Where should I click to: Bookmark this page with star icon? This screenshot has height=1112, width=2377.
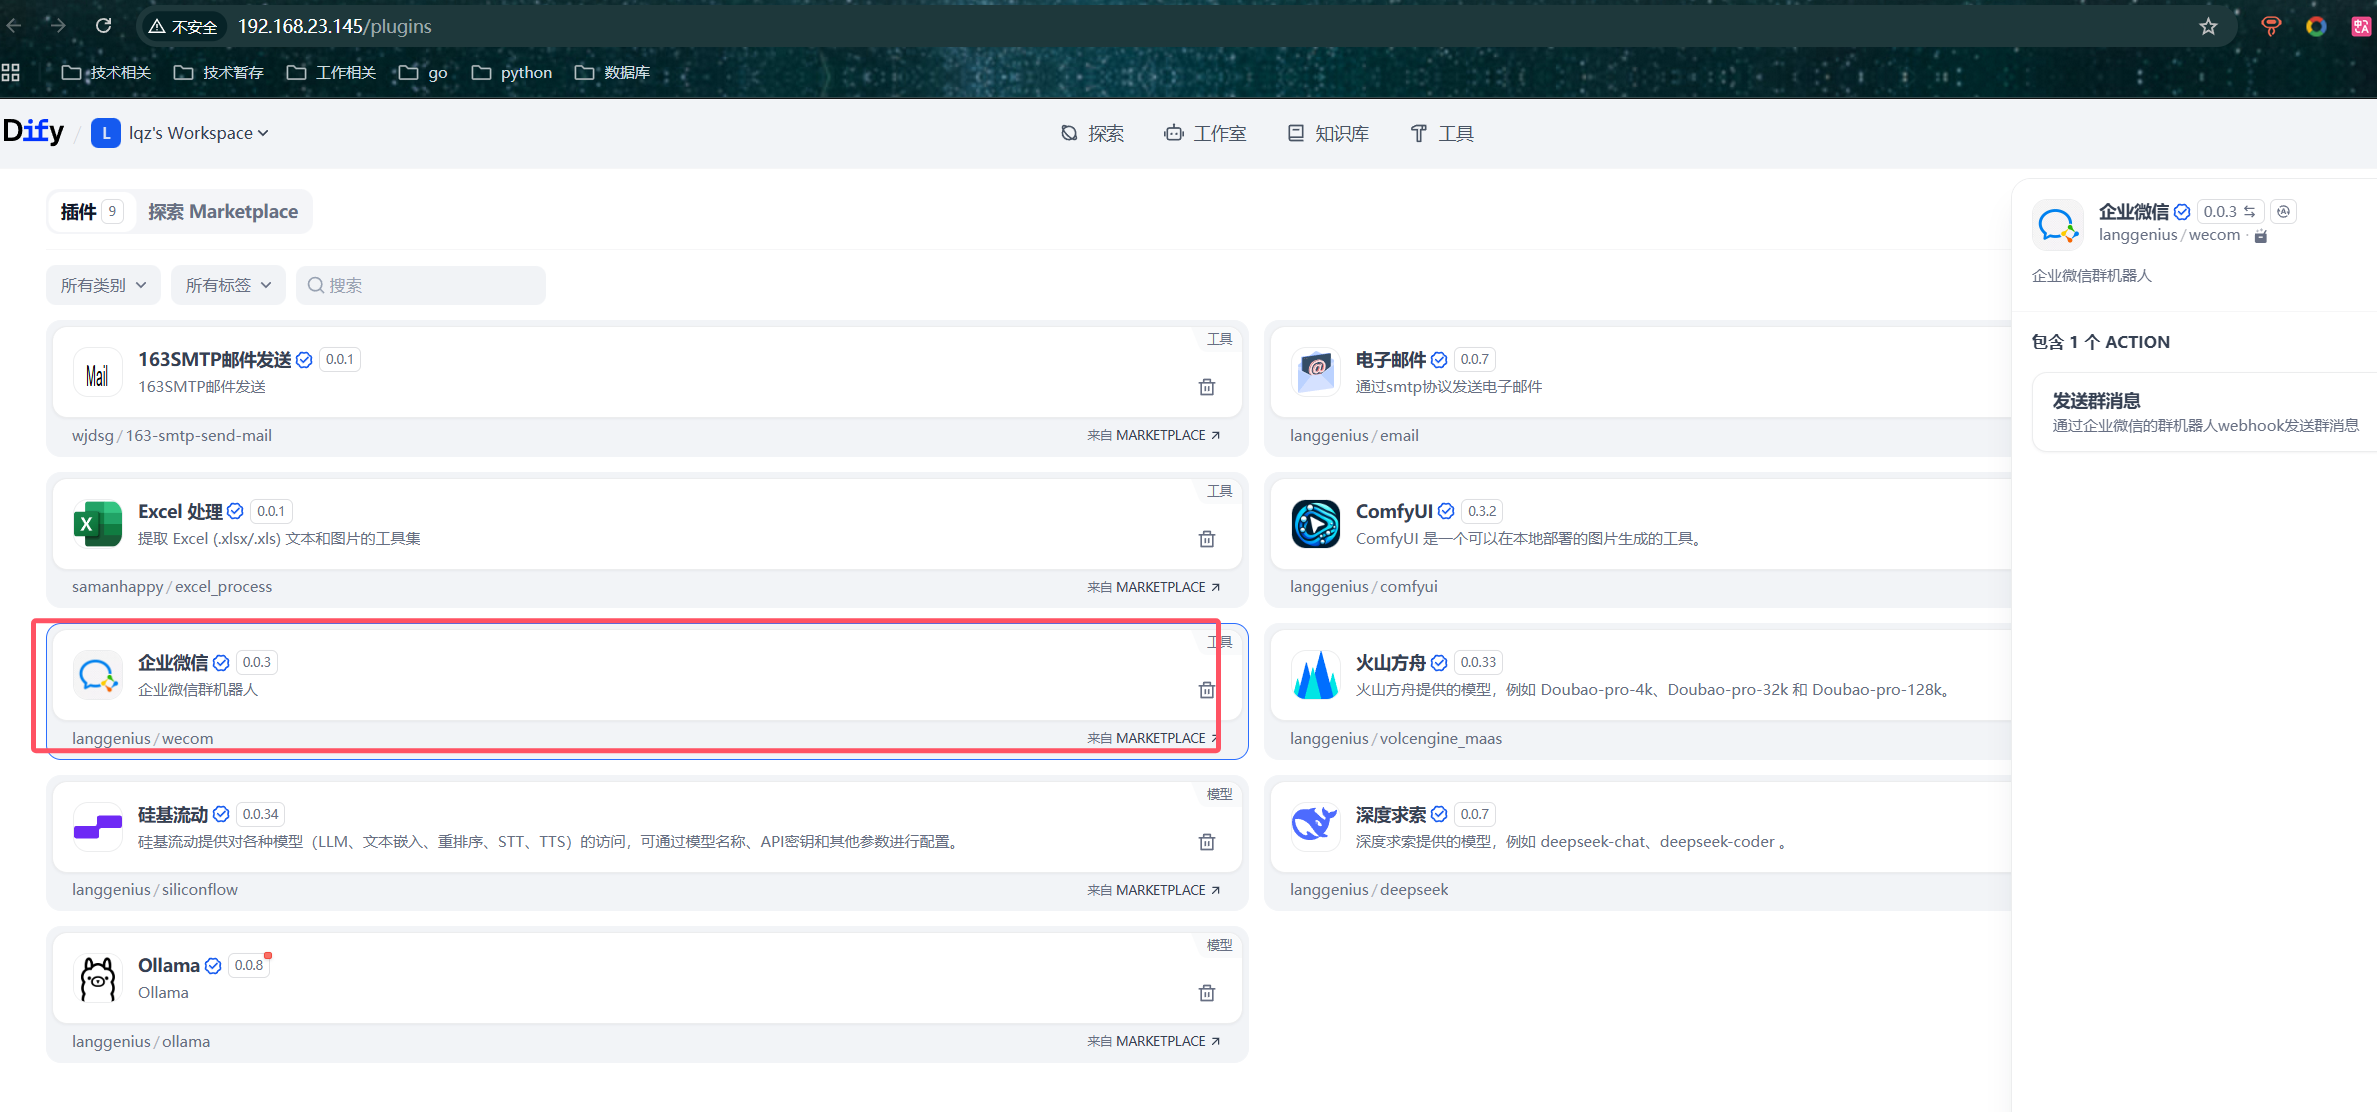point(2208,27)
